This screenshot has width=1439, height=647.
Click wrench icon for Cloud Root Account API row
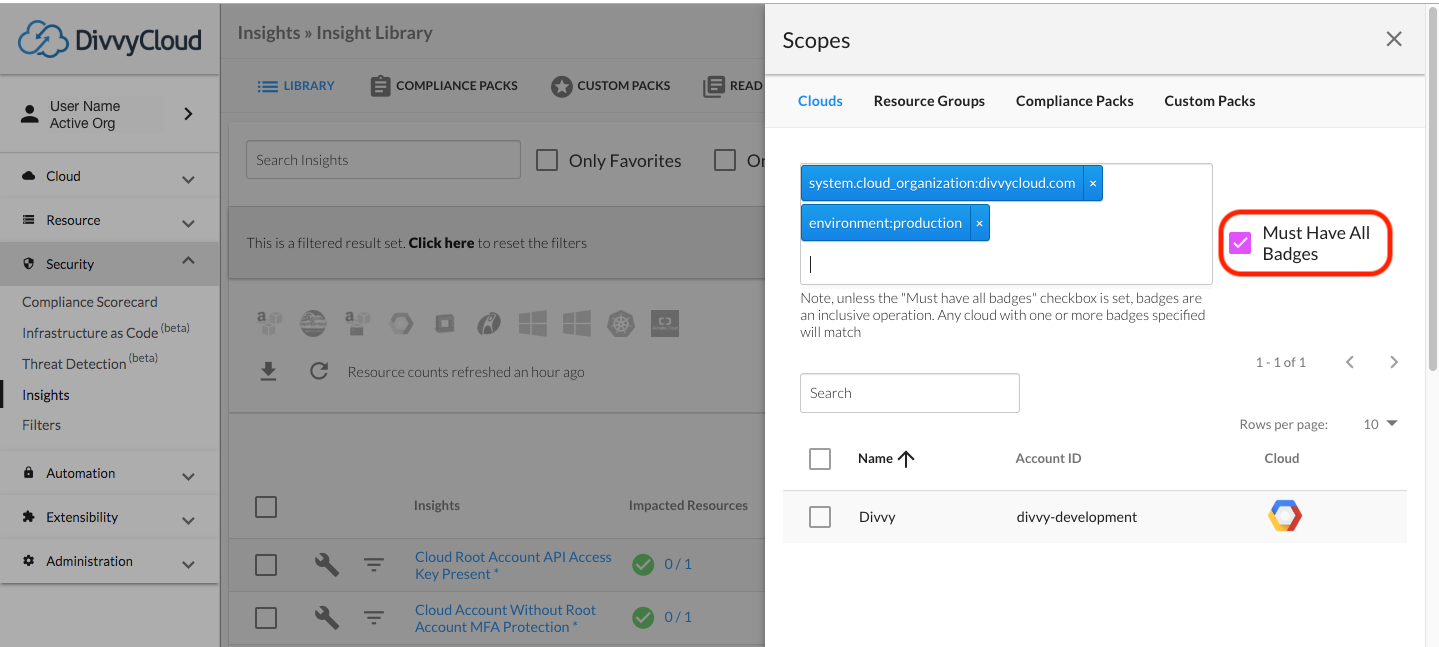tap(327, 565)
